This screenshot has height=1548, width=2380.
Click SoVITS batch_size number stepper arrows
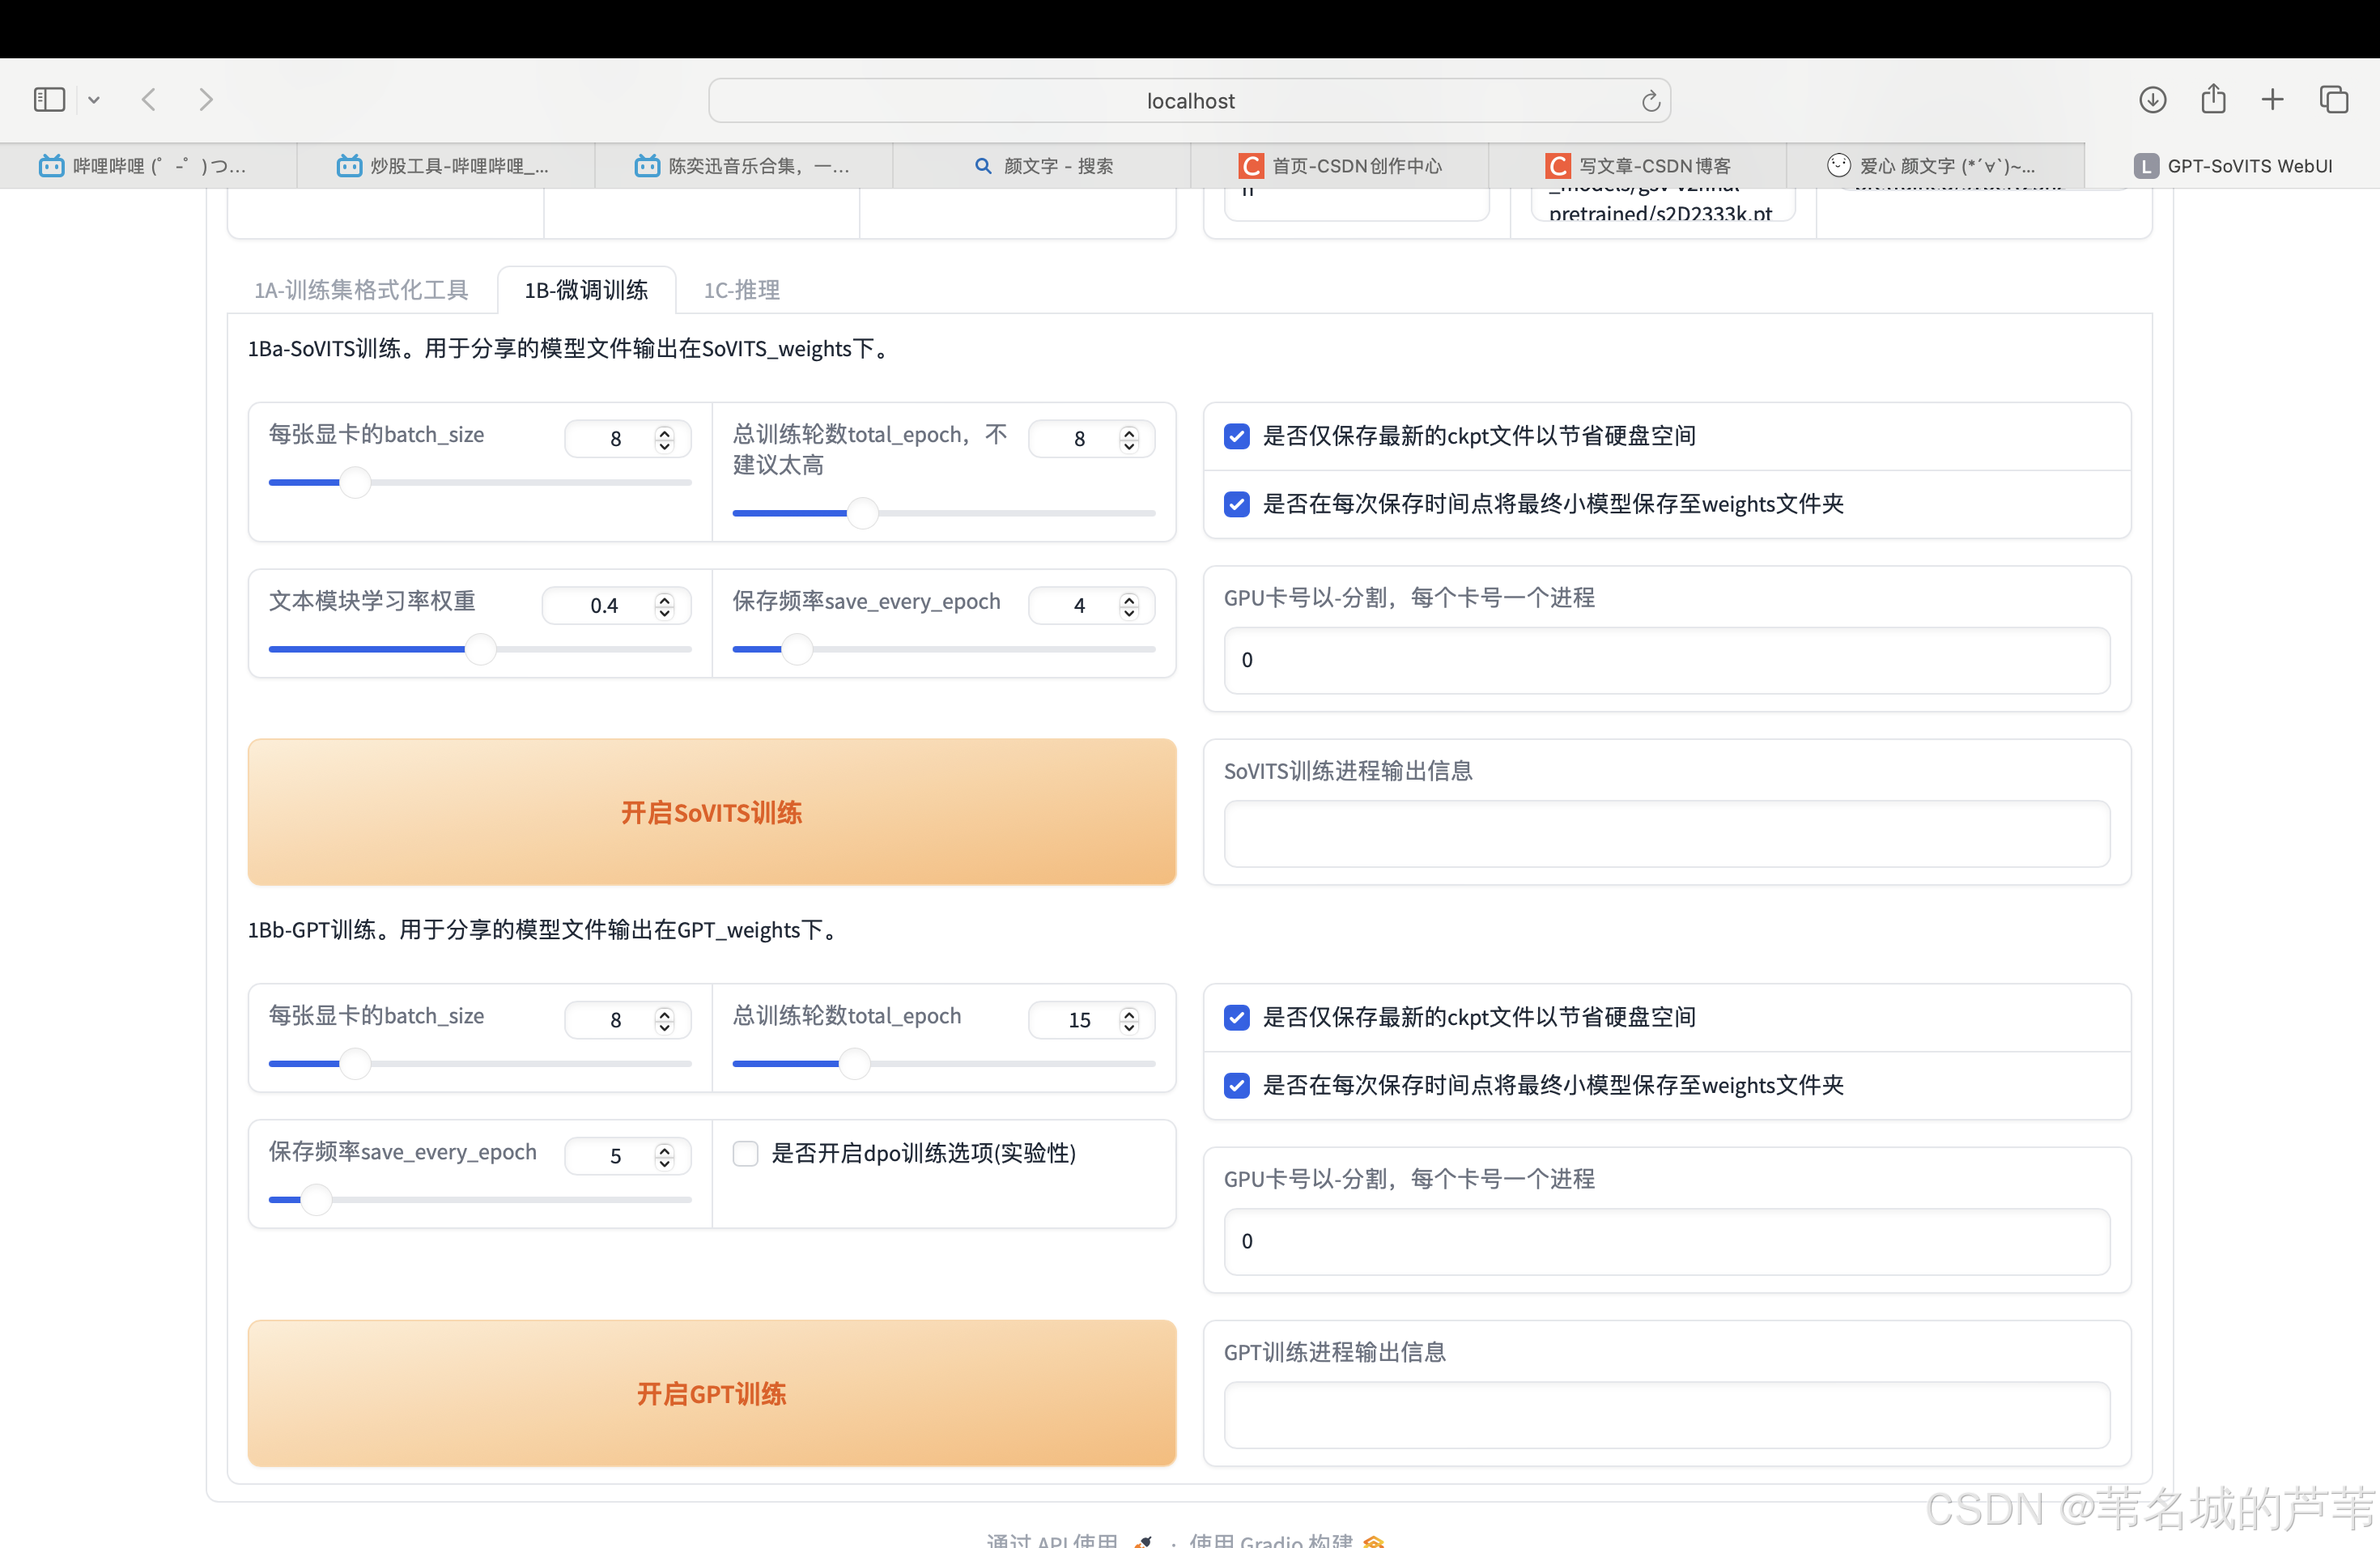coord(664,439)
